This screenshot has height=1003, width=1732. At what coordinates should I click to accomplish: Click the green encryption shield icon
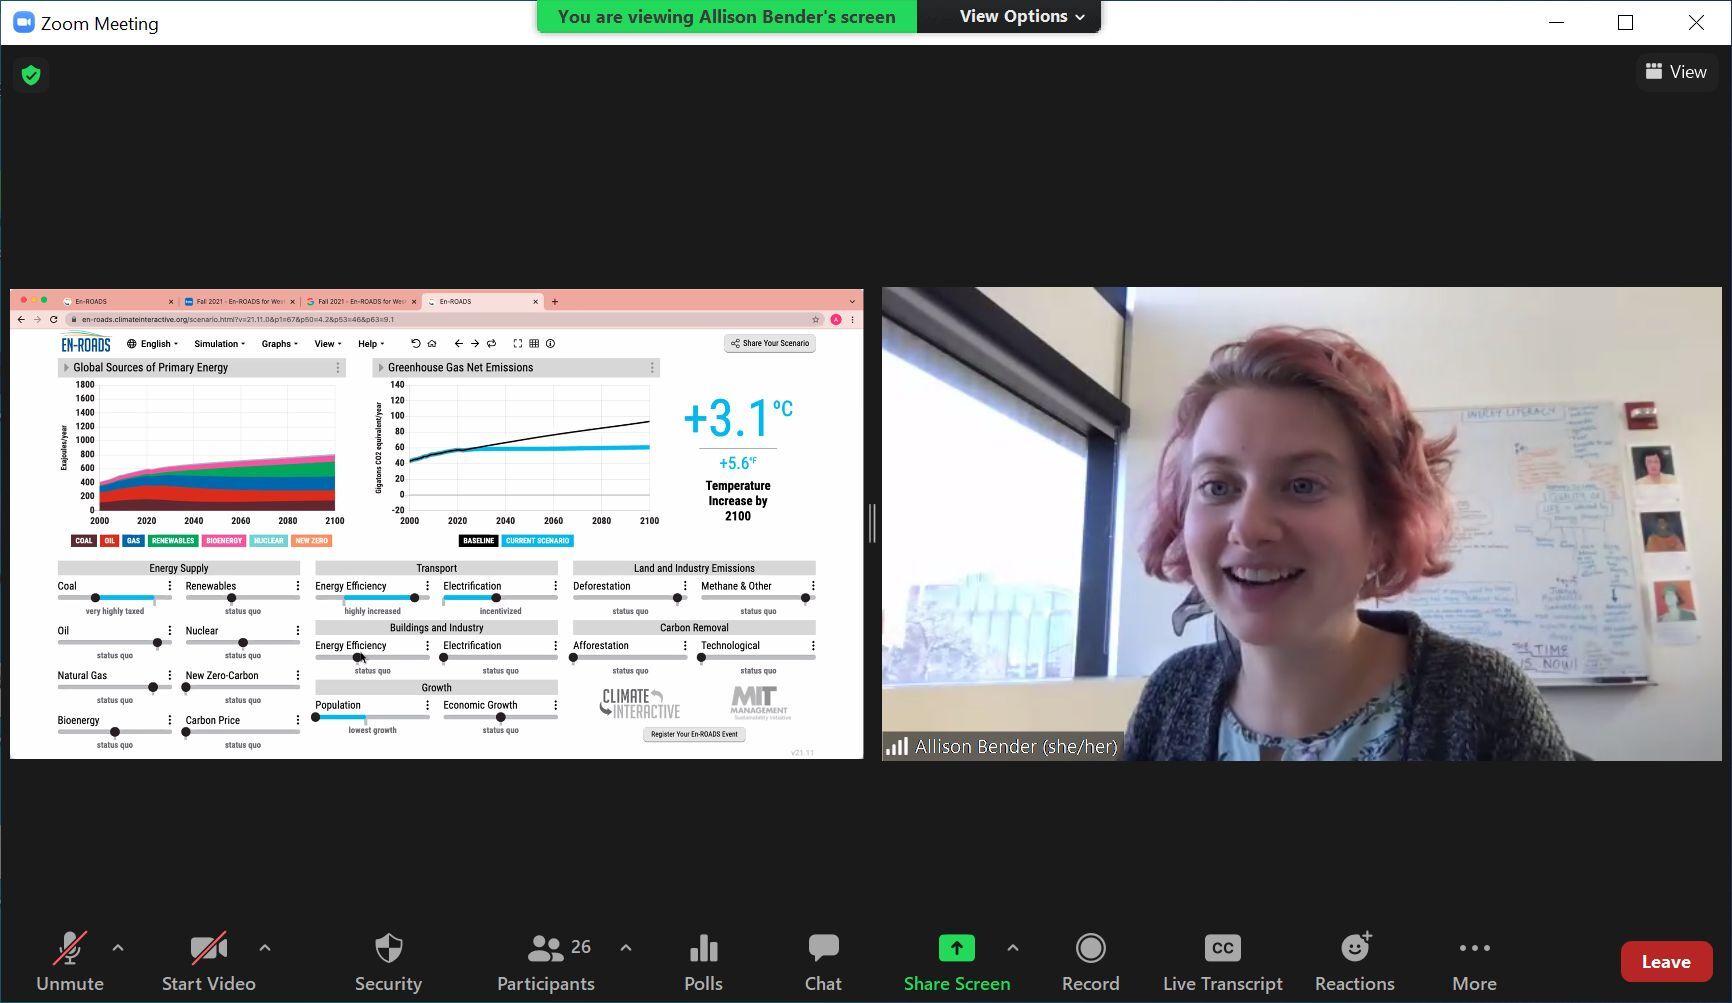tap(31, 75)
